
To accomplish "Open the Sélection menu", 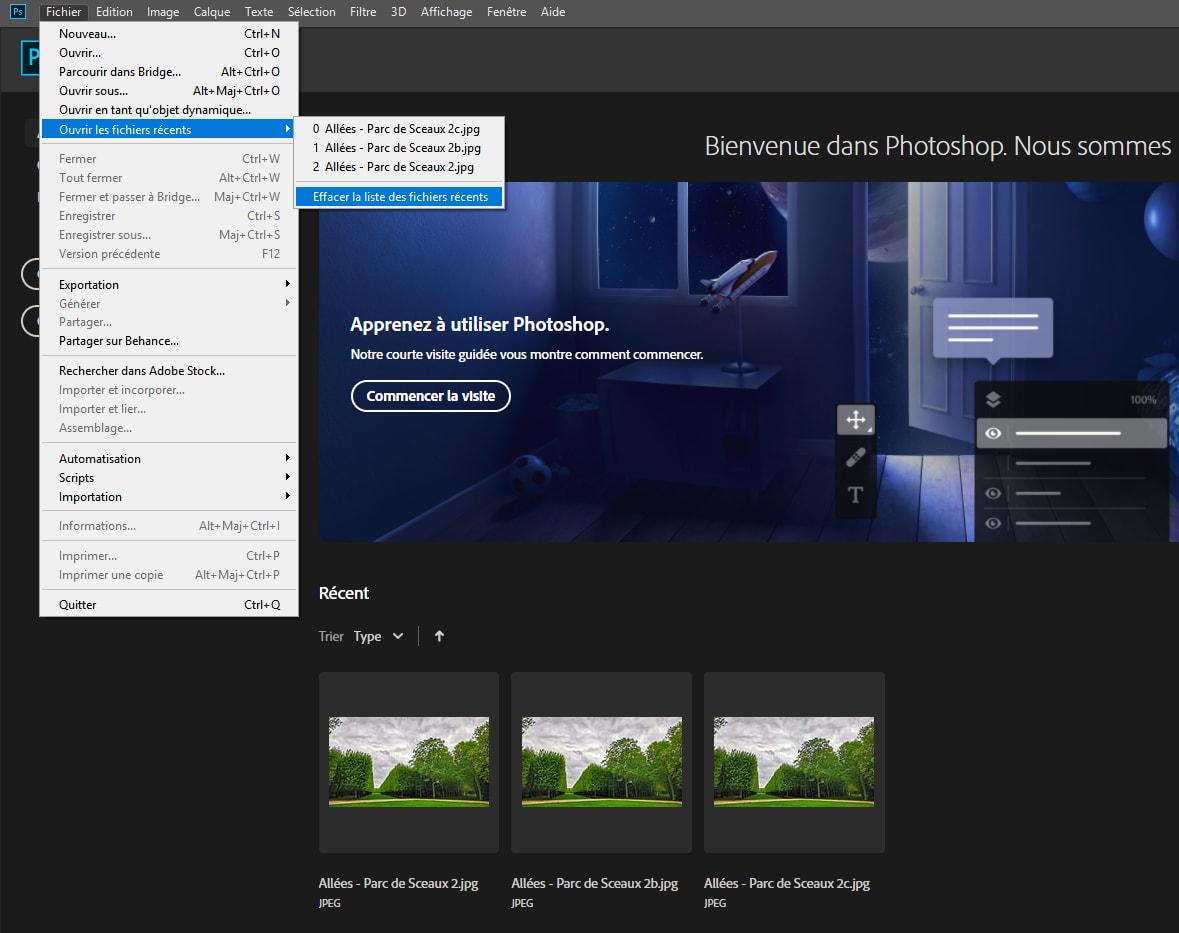I will [311, 11].
